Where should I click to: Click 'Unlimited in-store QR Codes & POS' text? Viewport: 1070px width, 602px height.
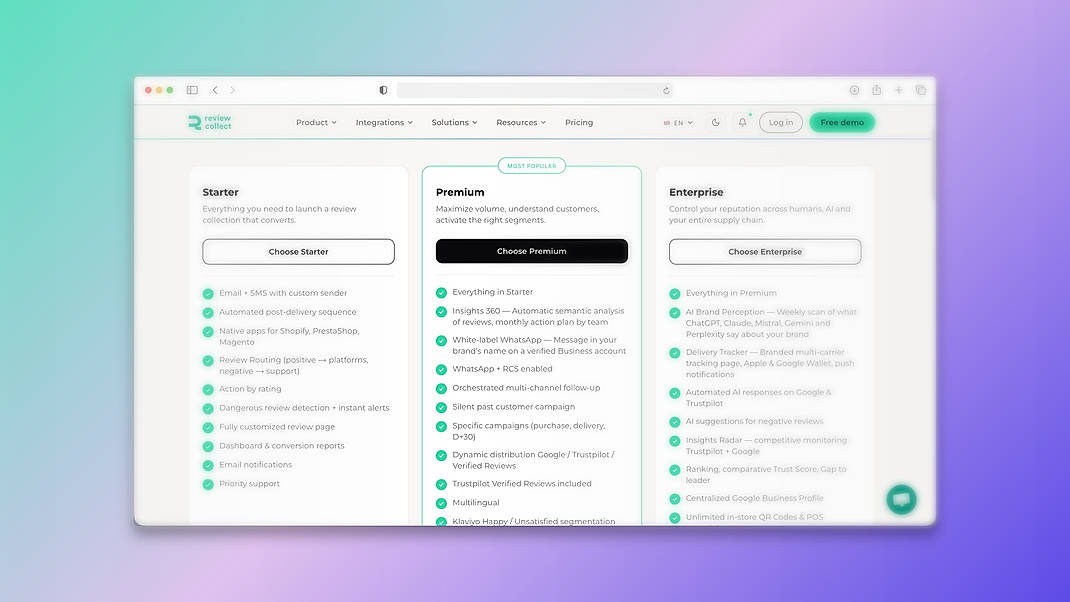(x=755, y=517)
